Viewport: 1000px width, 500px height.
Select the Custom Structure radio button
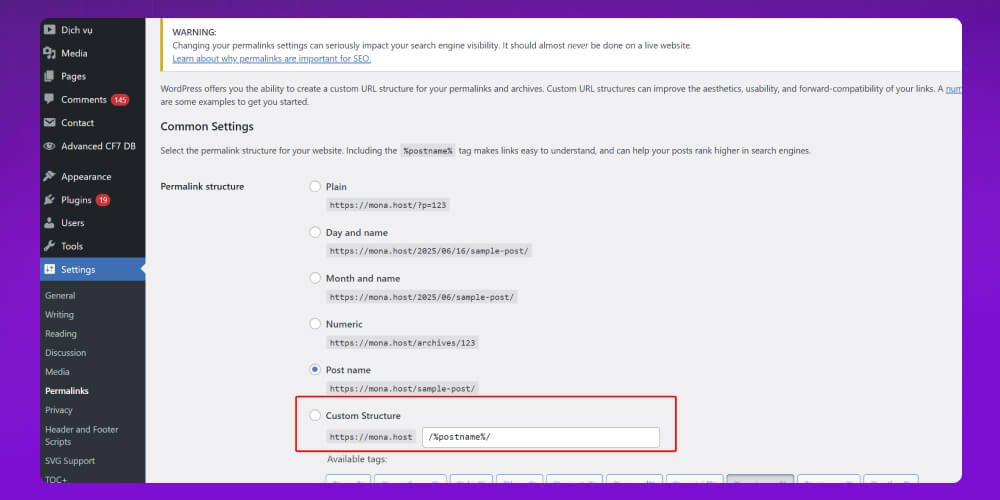pyautogui.click(x=315, y=415)
